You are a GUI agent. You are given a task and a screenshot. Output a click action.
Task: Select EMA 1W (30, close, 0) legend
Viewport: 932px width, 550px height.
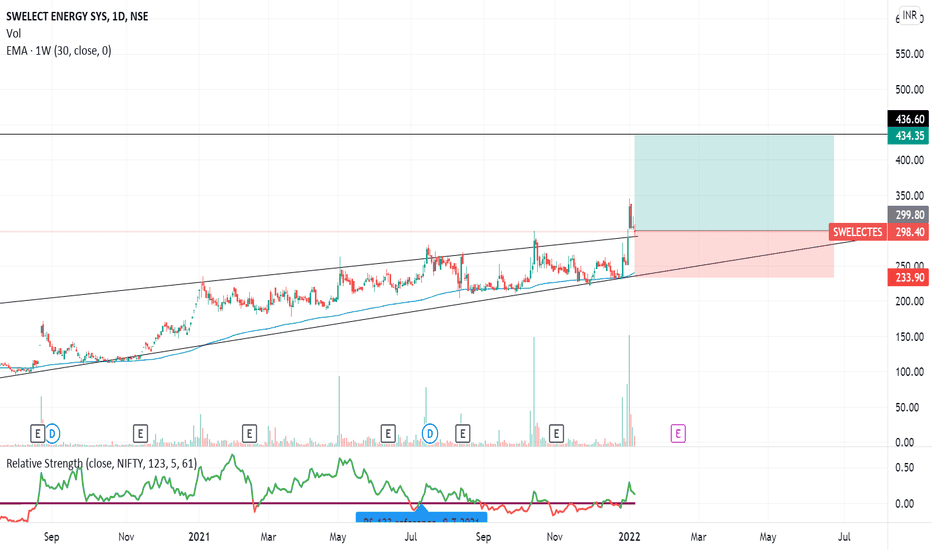(x=59, y=51)
